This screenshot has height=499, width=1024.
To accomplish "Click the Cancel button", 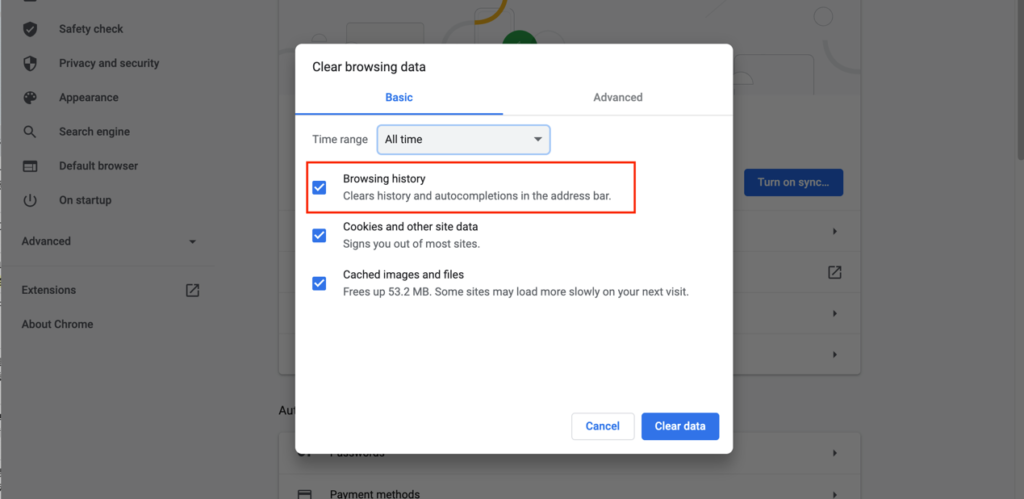I will (602, 426).
